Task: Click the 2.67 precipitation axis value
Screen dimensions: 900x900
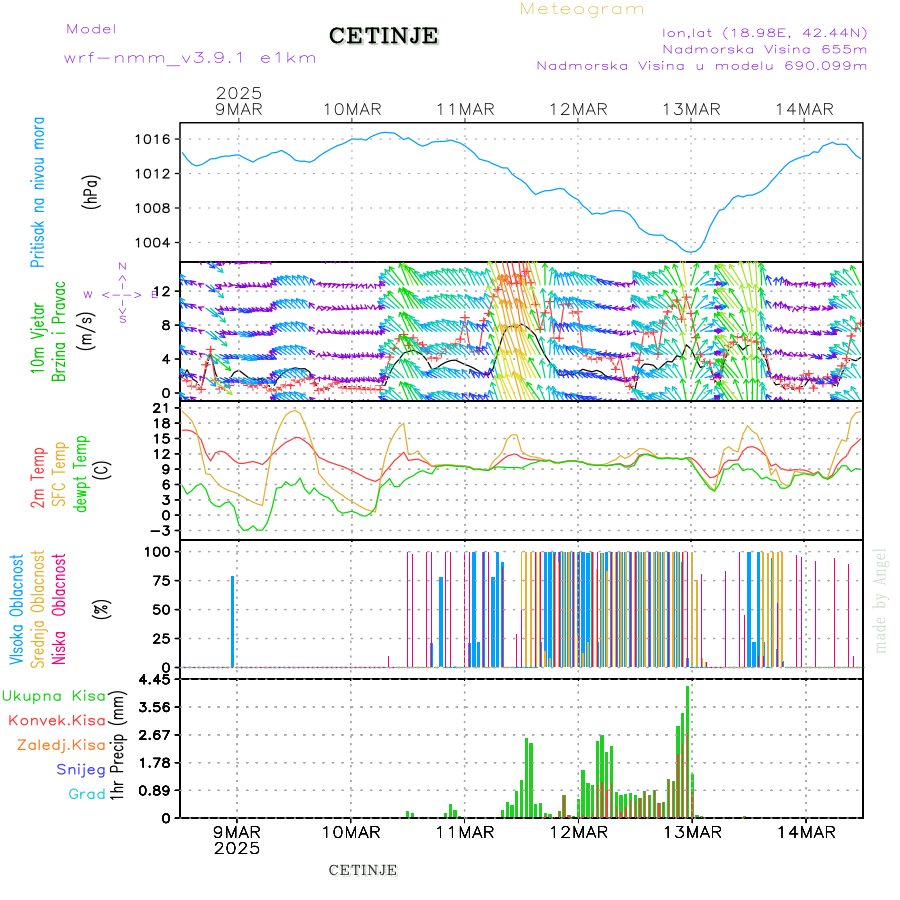Action: (155, 735)
